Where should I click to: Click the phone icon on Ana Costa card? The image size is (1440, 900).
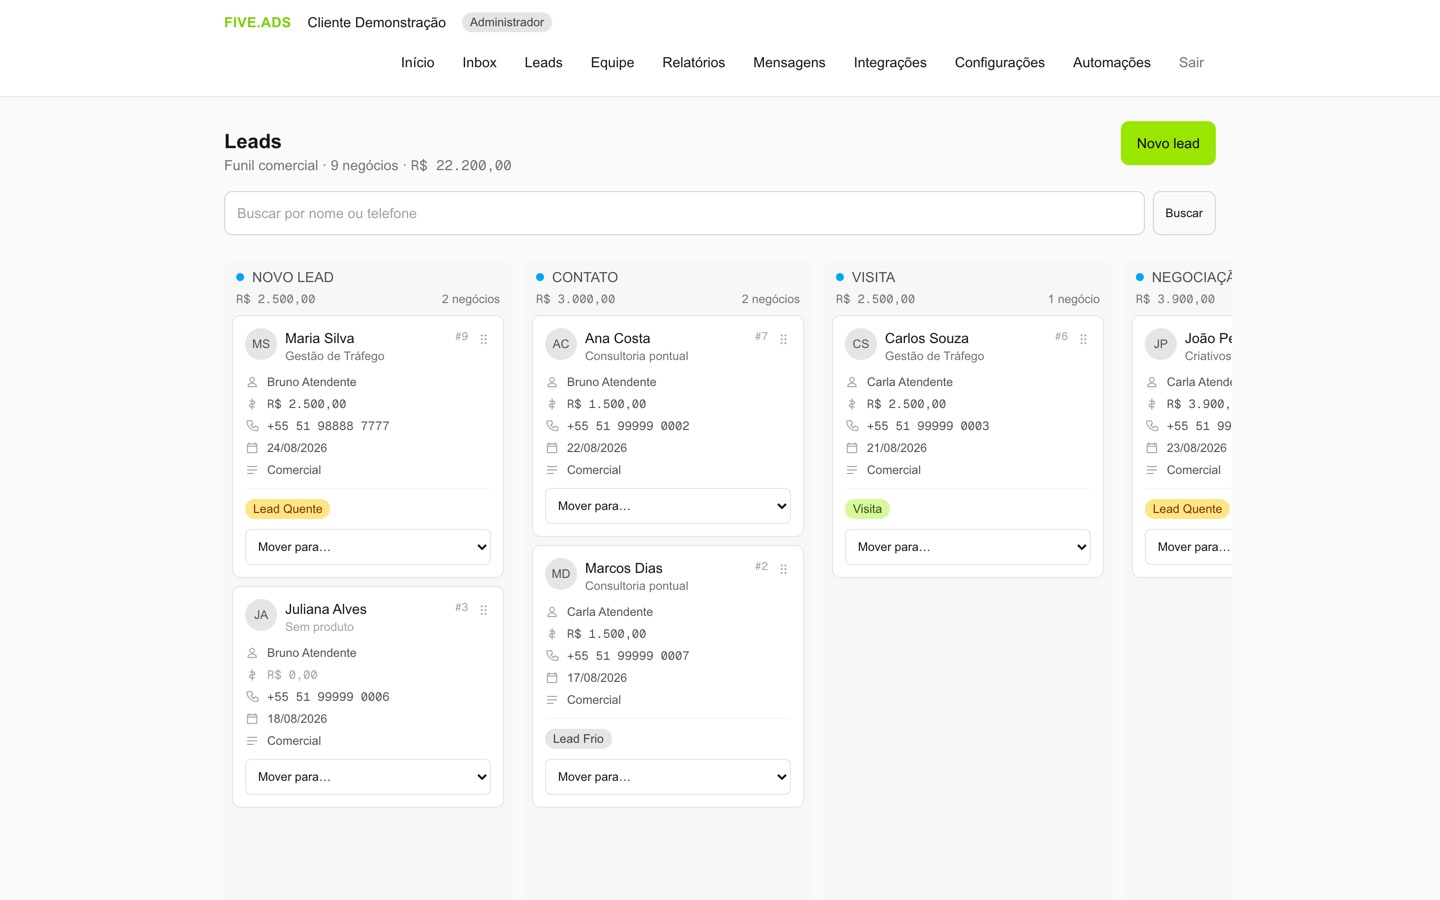[552, 426]
